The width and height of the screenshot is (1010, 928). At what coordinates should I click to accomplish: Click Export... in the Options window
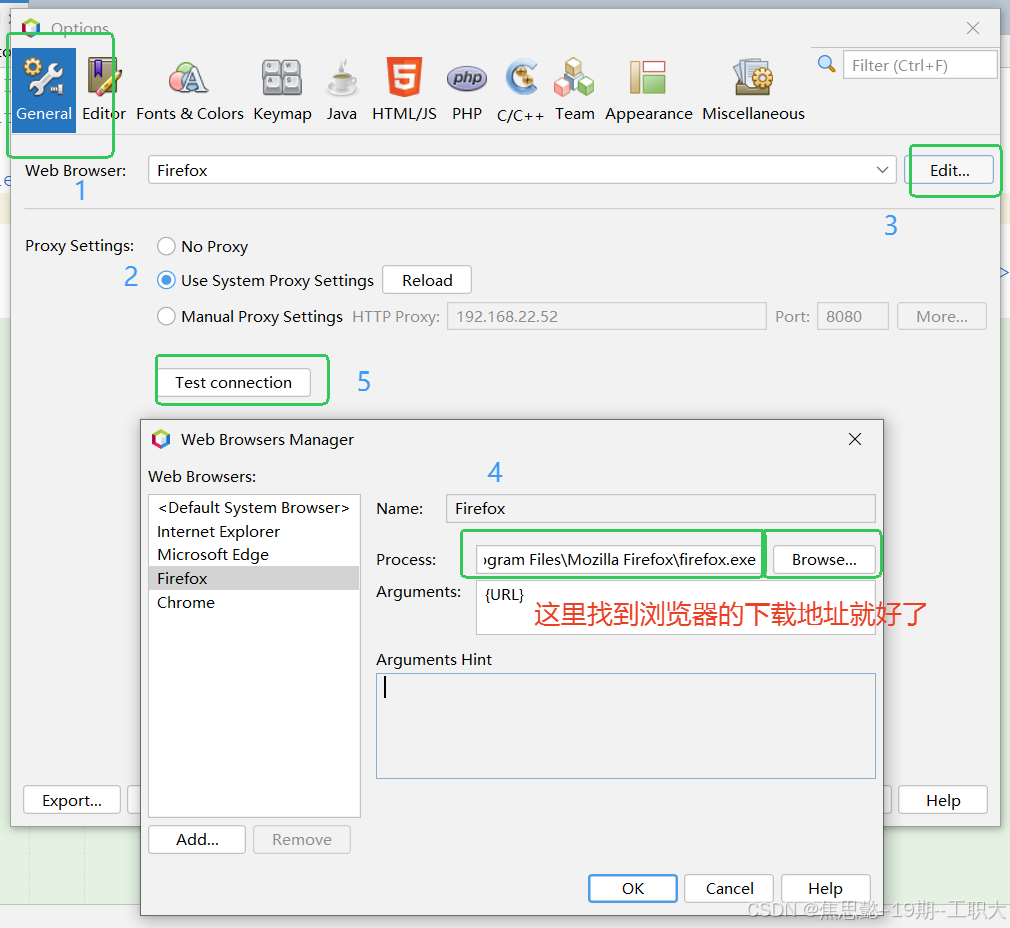72,800
